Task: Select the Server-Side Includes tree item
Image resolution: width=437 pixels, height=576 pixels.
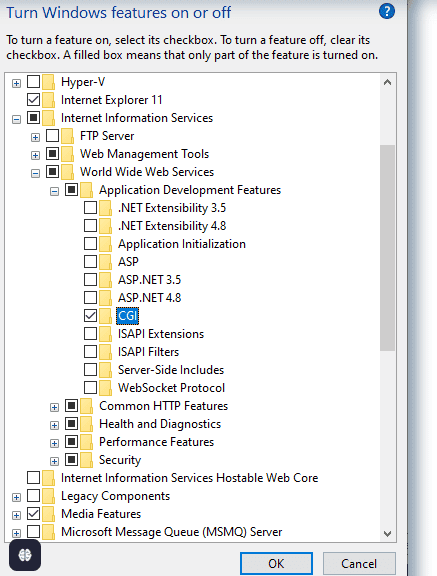Action: 171,370
